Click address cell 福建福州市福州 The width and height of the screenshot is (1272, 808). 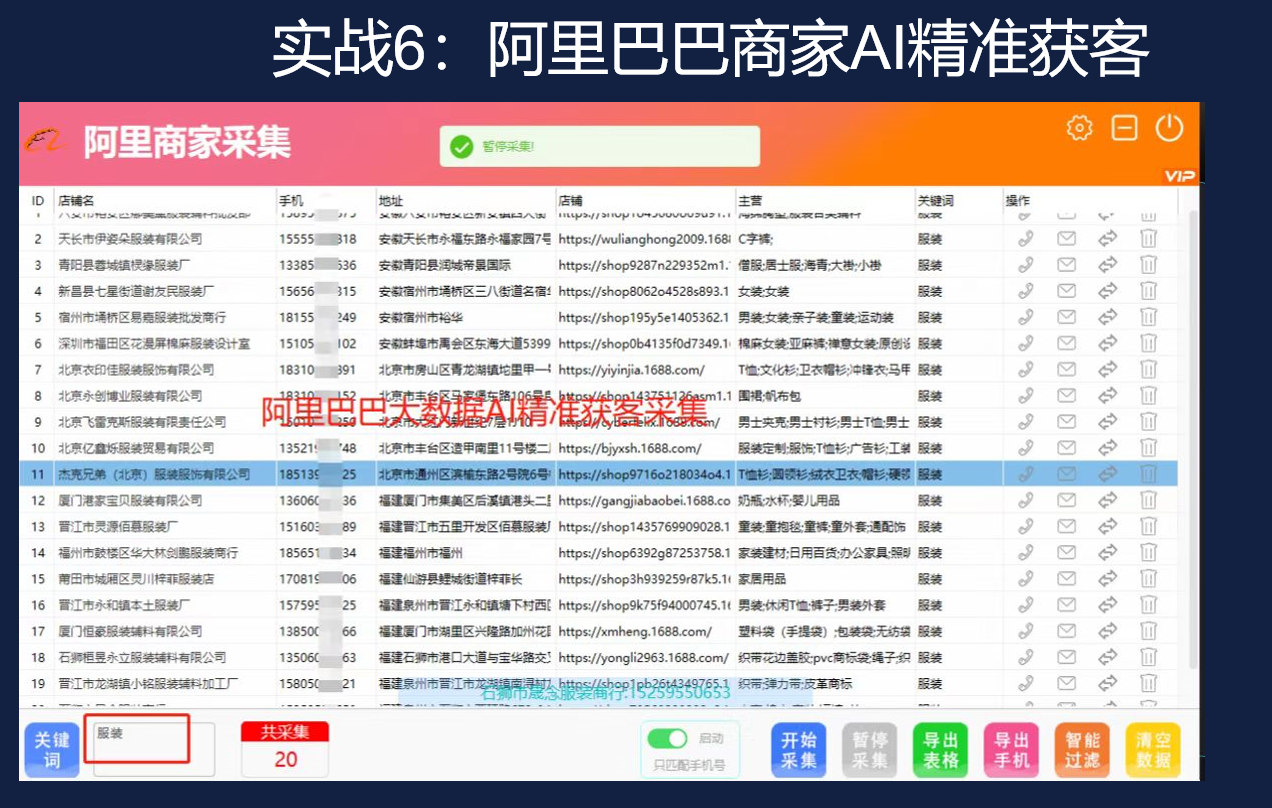(421, 552)
